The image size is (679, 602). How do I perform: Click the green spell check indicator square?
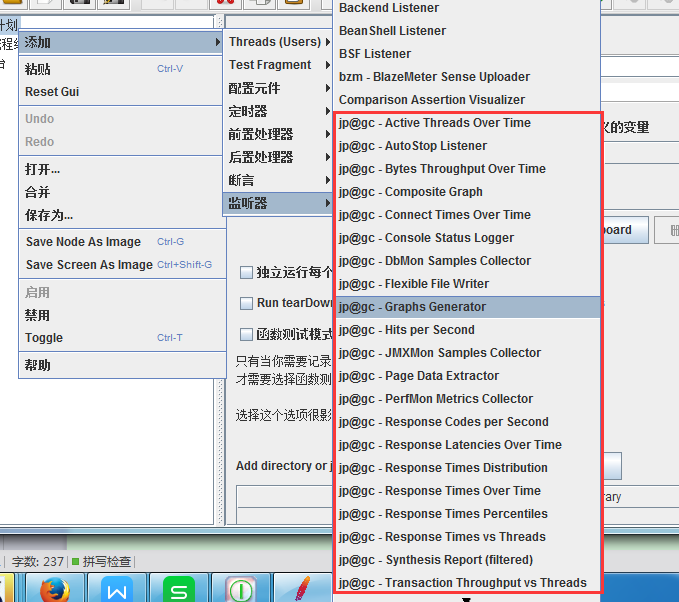click(x=75, y=562)
